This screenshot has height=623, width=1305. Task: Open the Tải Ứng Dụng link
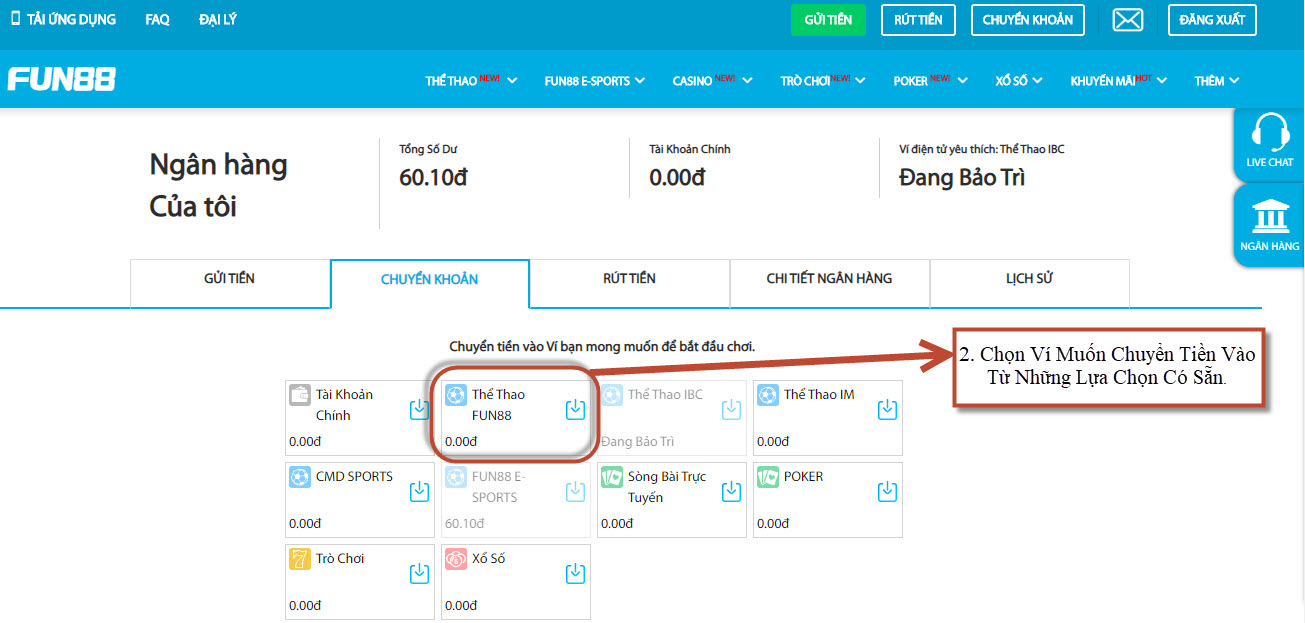71,19
